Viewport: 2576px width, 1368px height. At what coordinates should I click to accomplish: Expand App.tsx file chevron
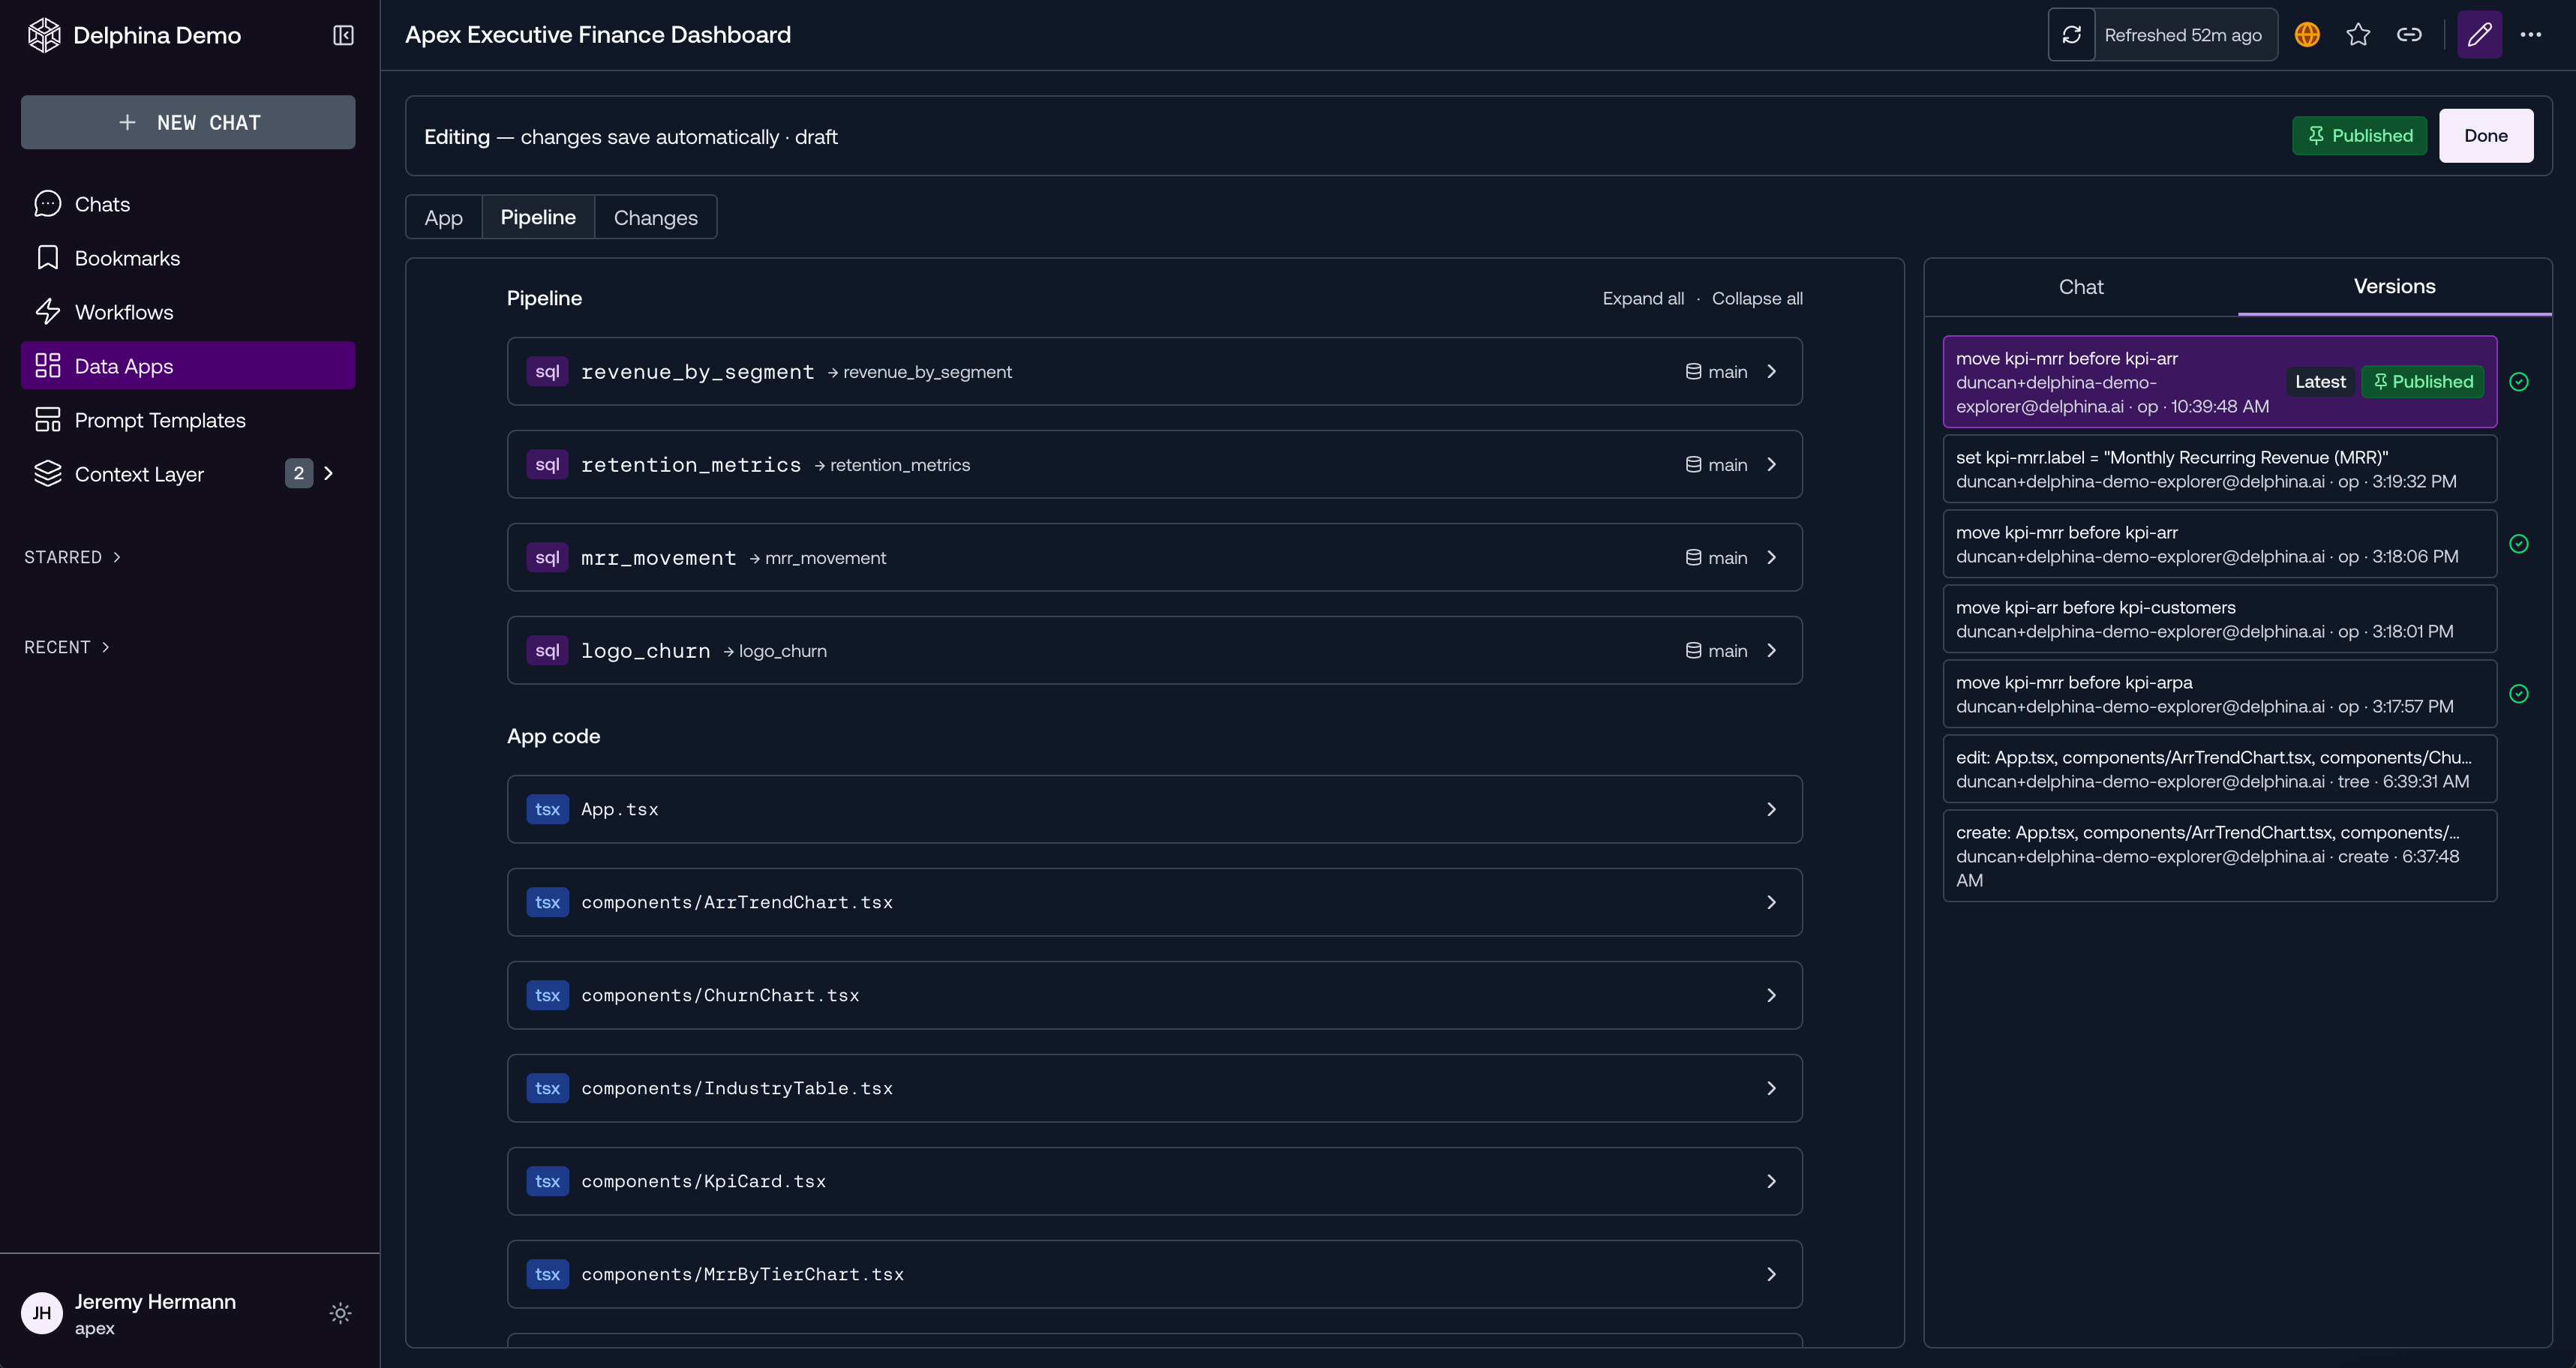(1771, 809)
